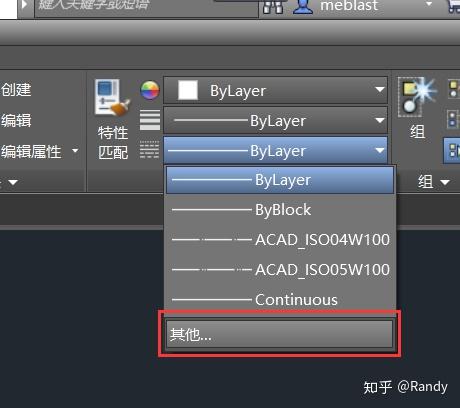This screenshot has width=460, height=408.
Task: Select Continuous linetype entry
Action: point(280,300)
